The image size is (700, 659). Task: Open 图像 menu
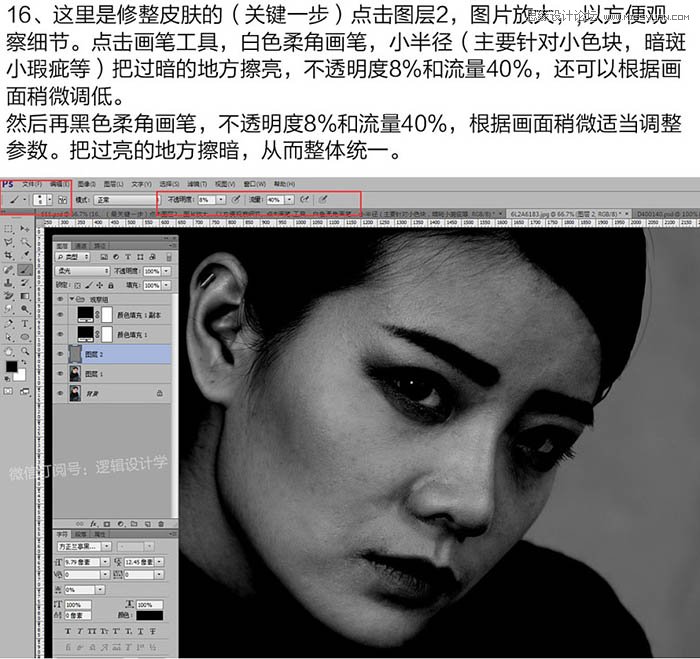(x=86, y=184)
